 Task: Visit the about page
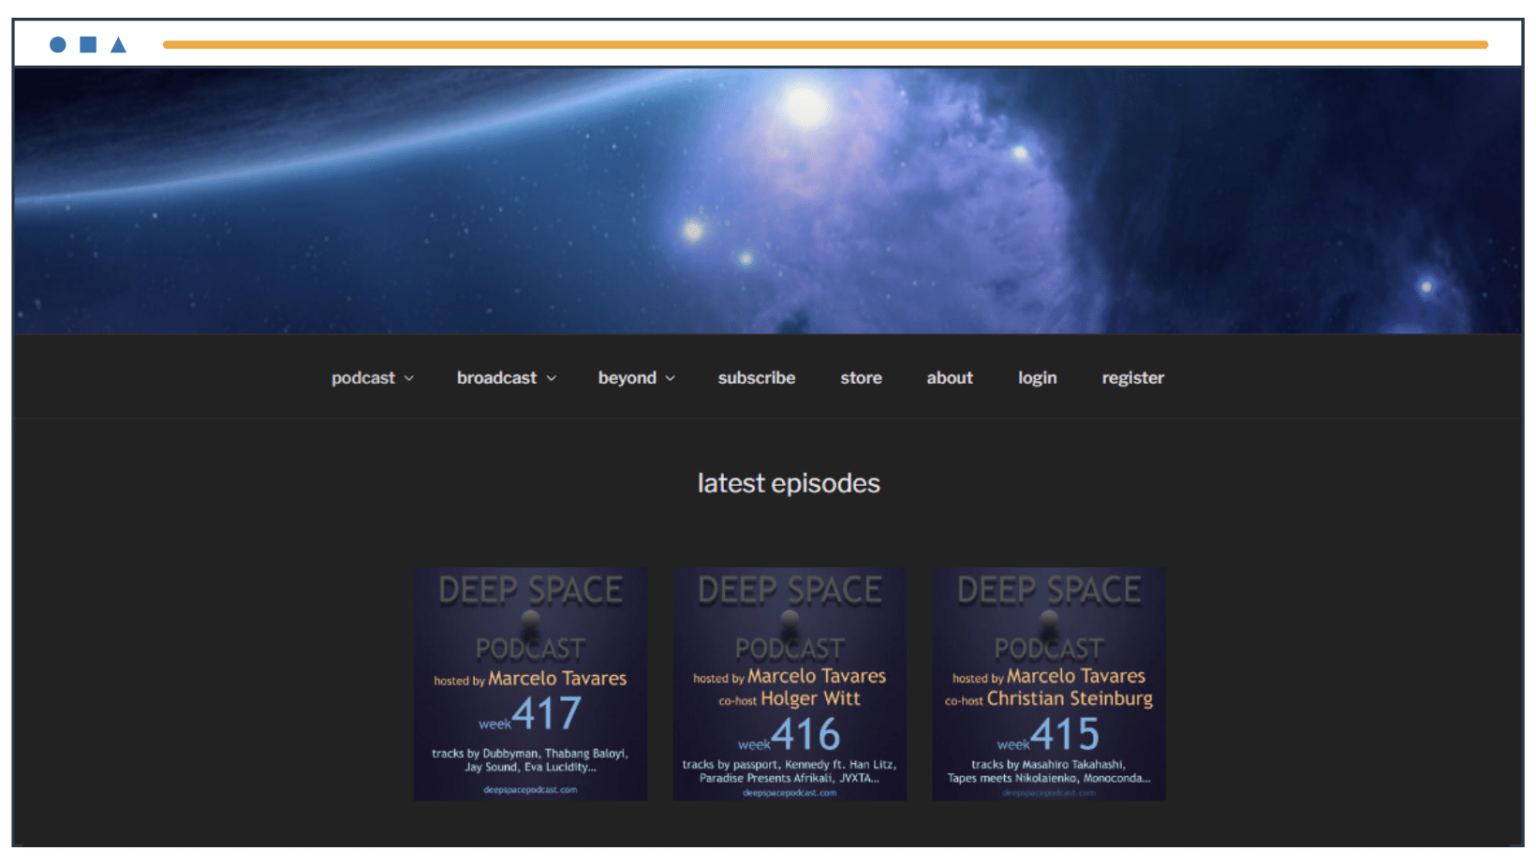click(x=949, y=377)
